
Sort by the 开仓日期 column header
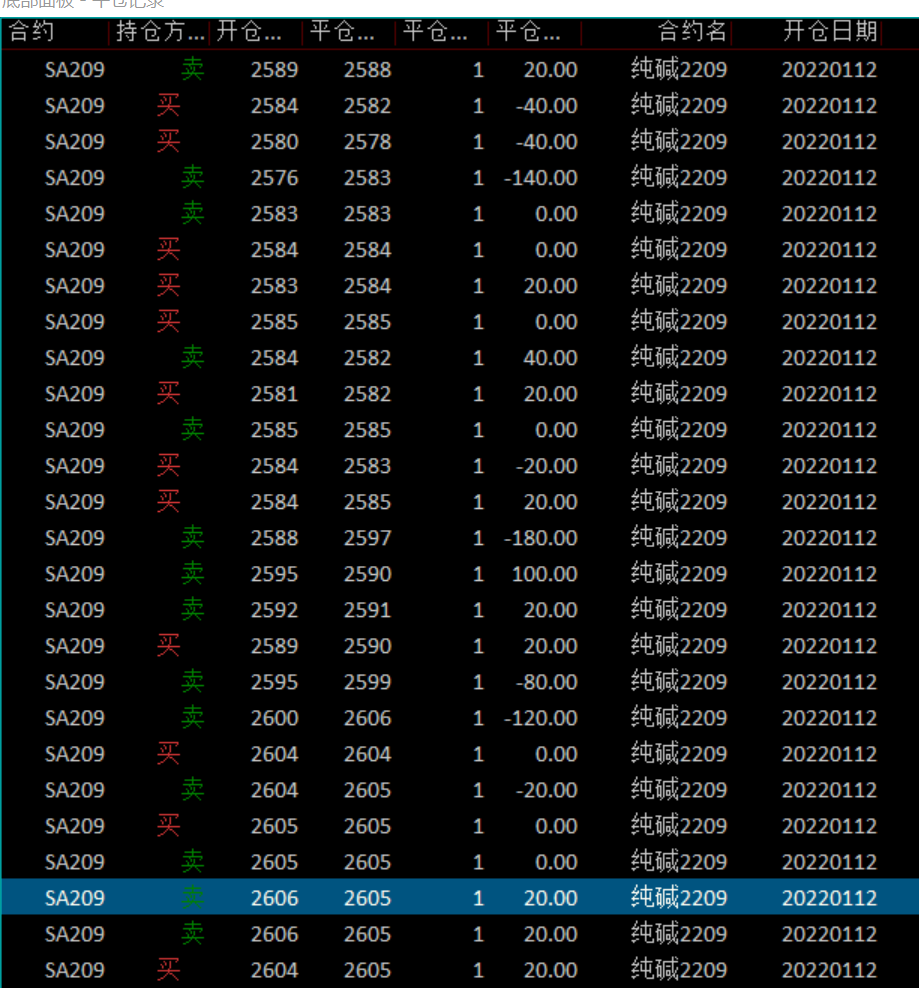(x=830, y=31)
